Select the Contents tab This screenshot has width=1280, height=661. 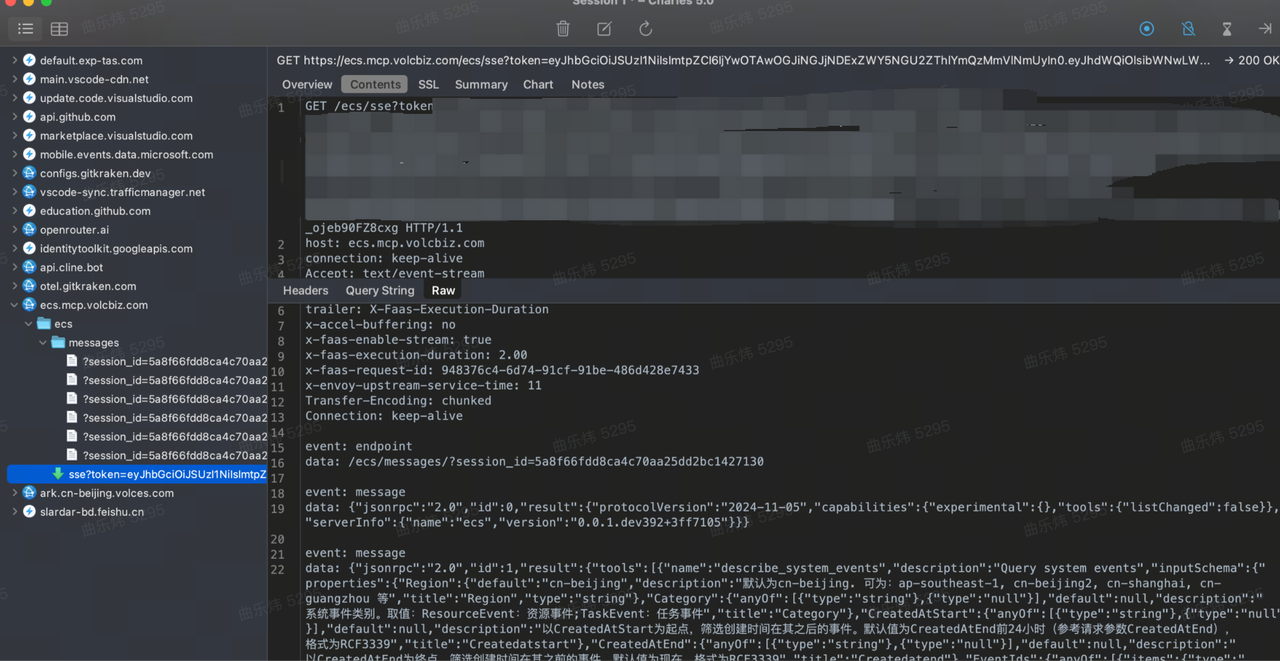point(376,85)
